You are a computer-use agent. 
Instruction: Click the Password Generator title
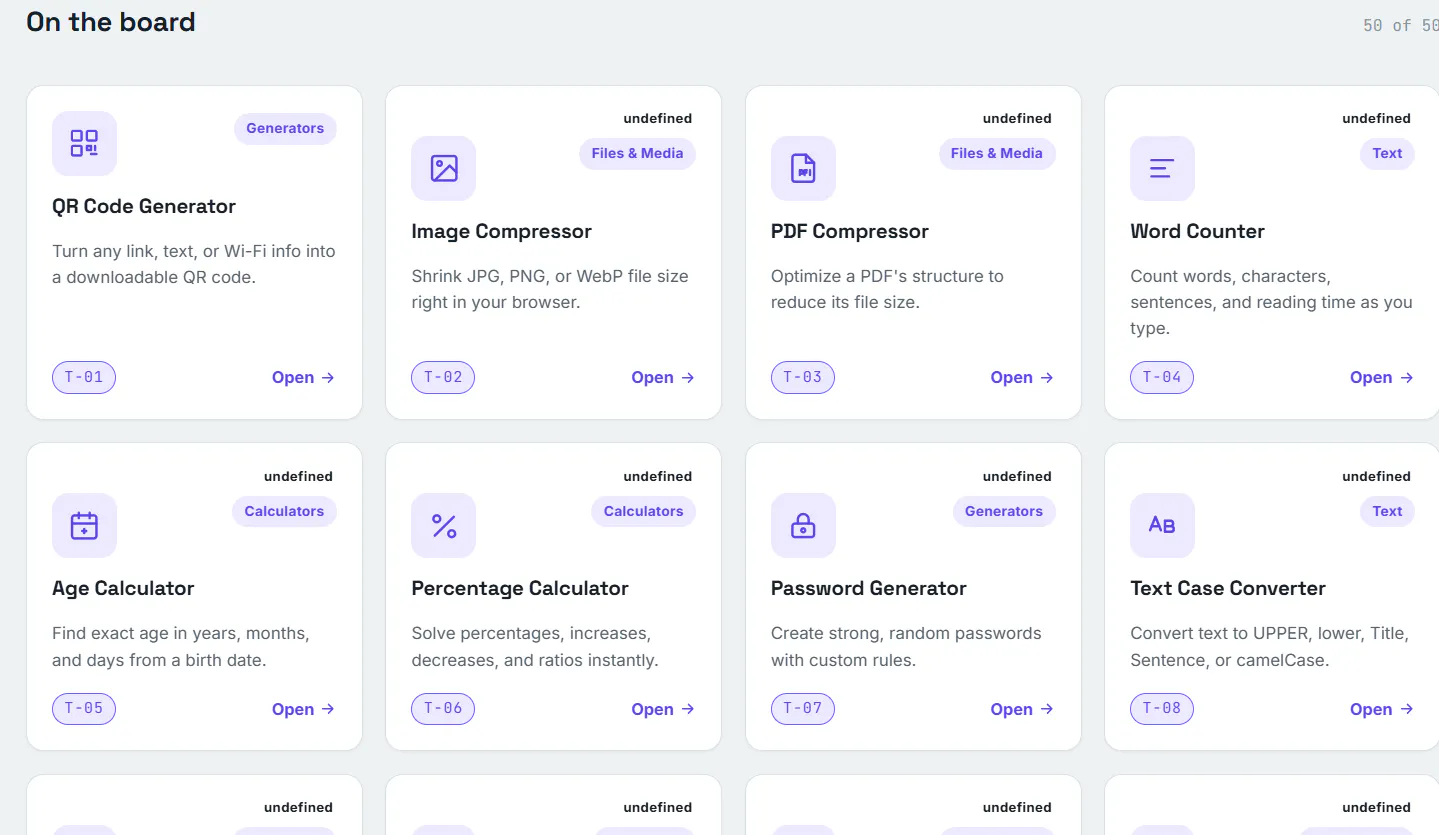click(869, 588)
